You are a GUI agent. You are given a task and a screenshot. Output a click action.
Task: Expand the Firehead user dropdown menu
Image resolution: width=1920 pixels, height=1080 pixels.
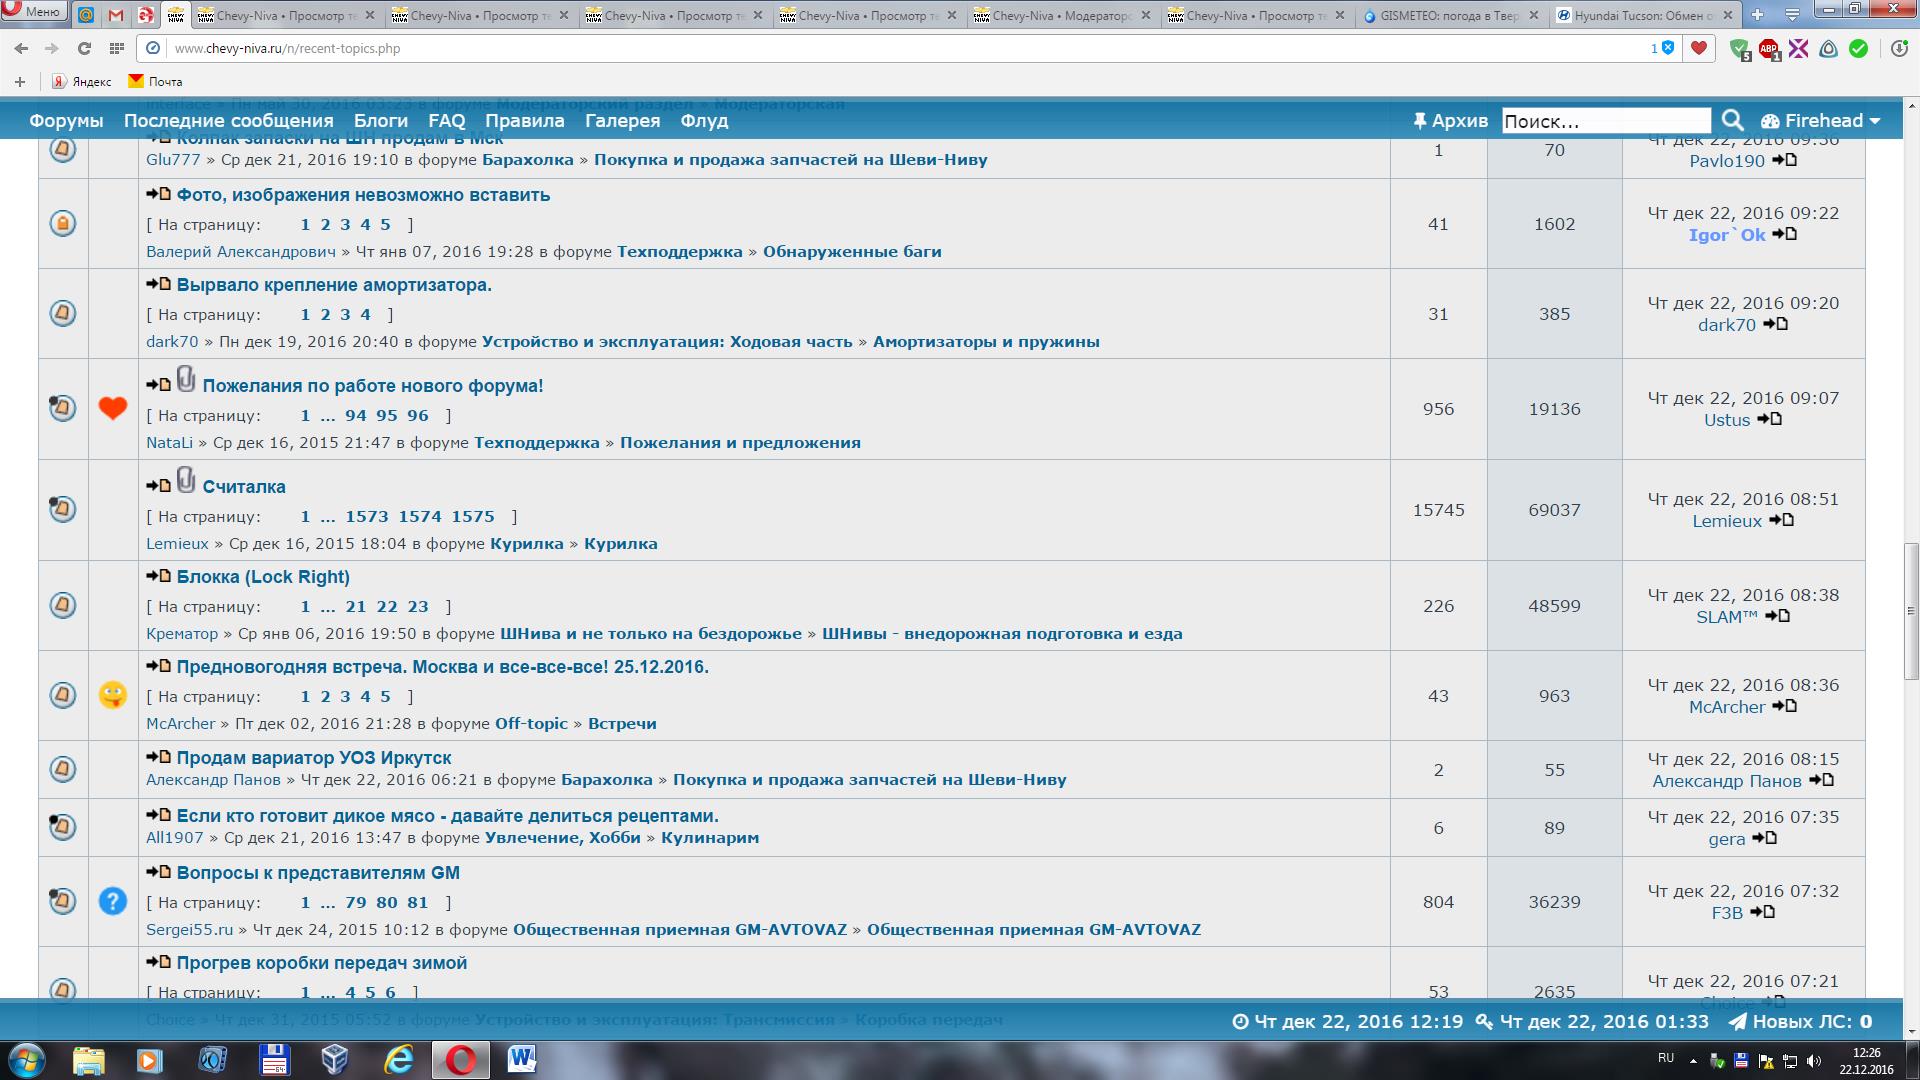coord(1822,121)
